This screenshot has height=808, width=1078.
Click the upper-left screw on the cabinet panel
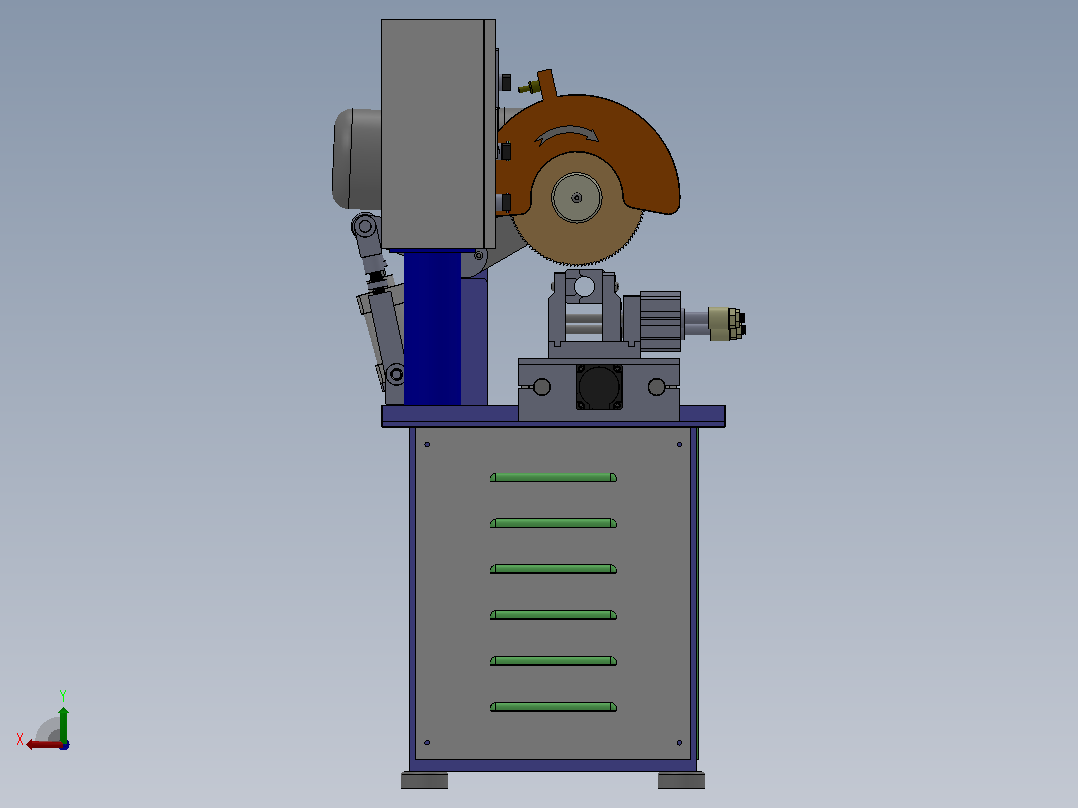pyautogui.click(x=427, y=445)
